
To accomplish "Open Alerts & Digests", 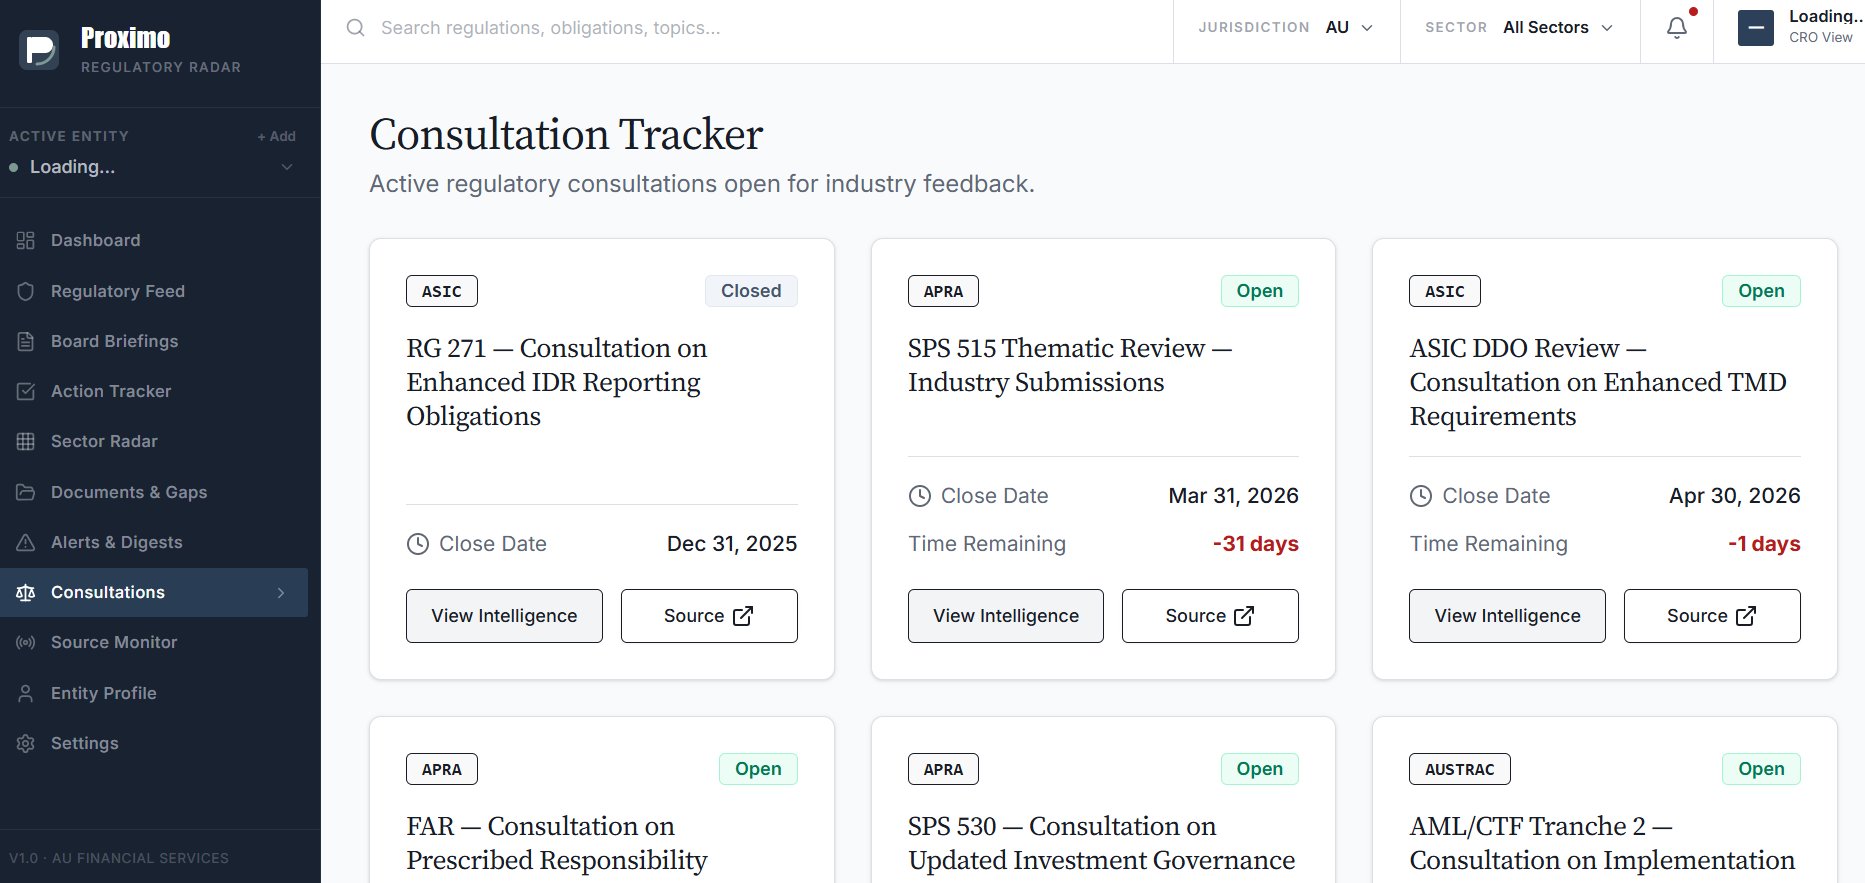I will coord(154,542).
